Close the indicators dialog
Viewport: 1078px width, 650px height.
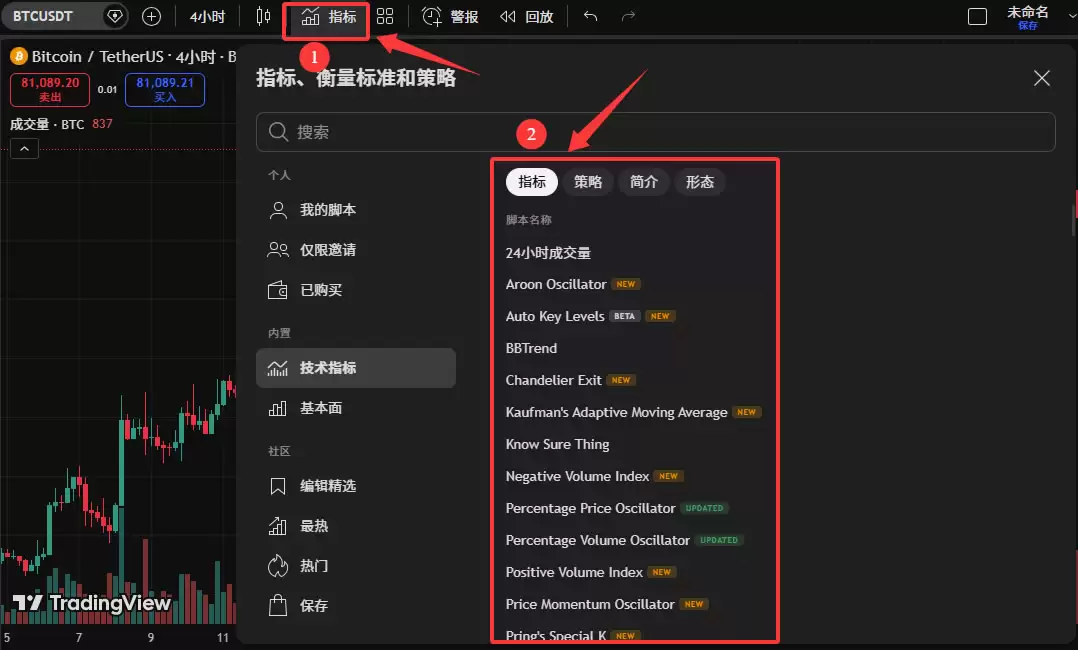[1042, 78]
